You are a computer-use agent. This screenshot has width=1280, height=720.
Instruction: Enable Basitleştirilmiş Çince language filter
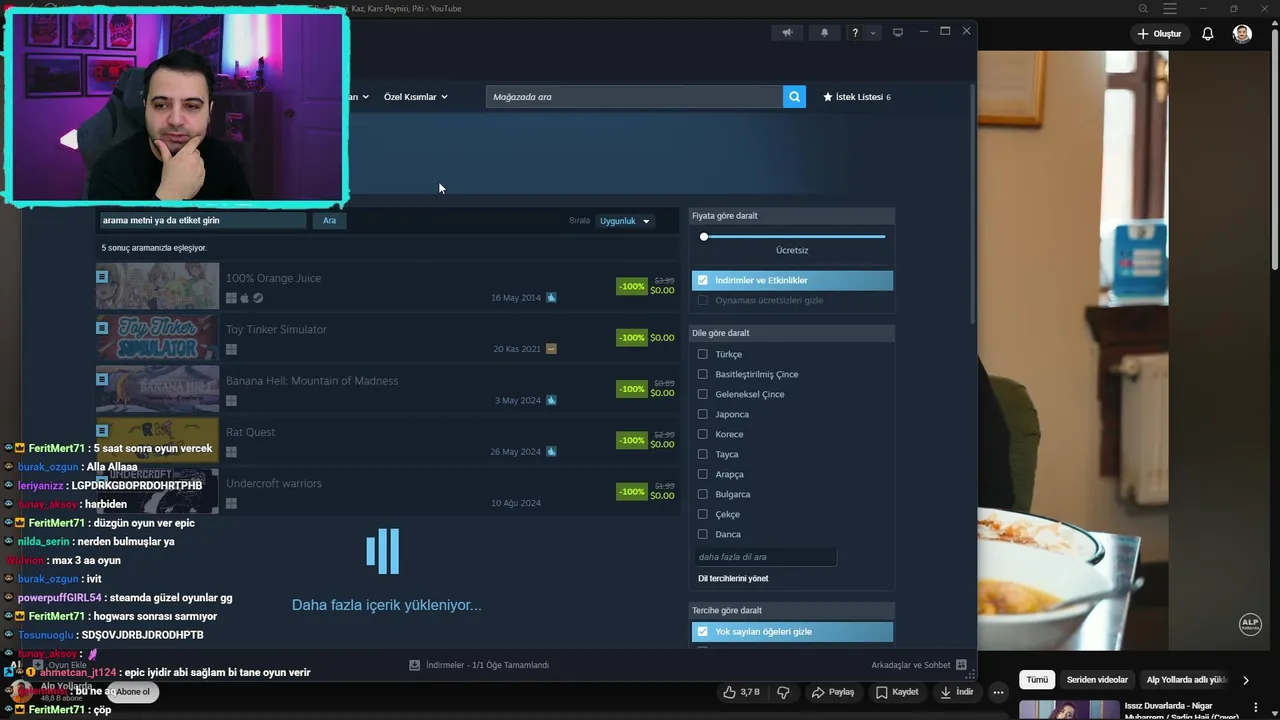pyautogui.click(x=702, y=374)
